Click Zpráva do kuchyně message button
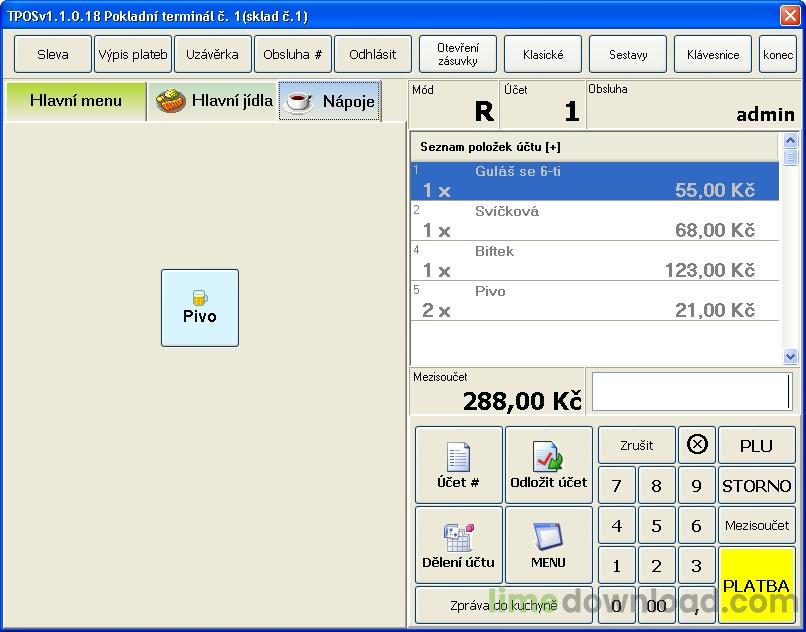806x632 pixels. (x=504, y=605)
